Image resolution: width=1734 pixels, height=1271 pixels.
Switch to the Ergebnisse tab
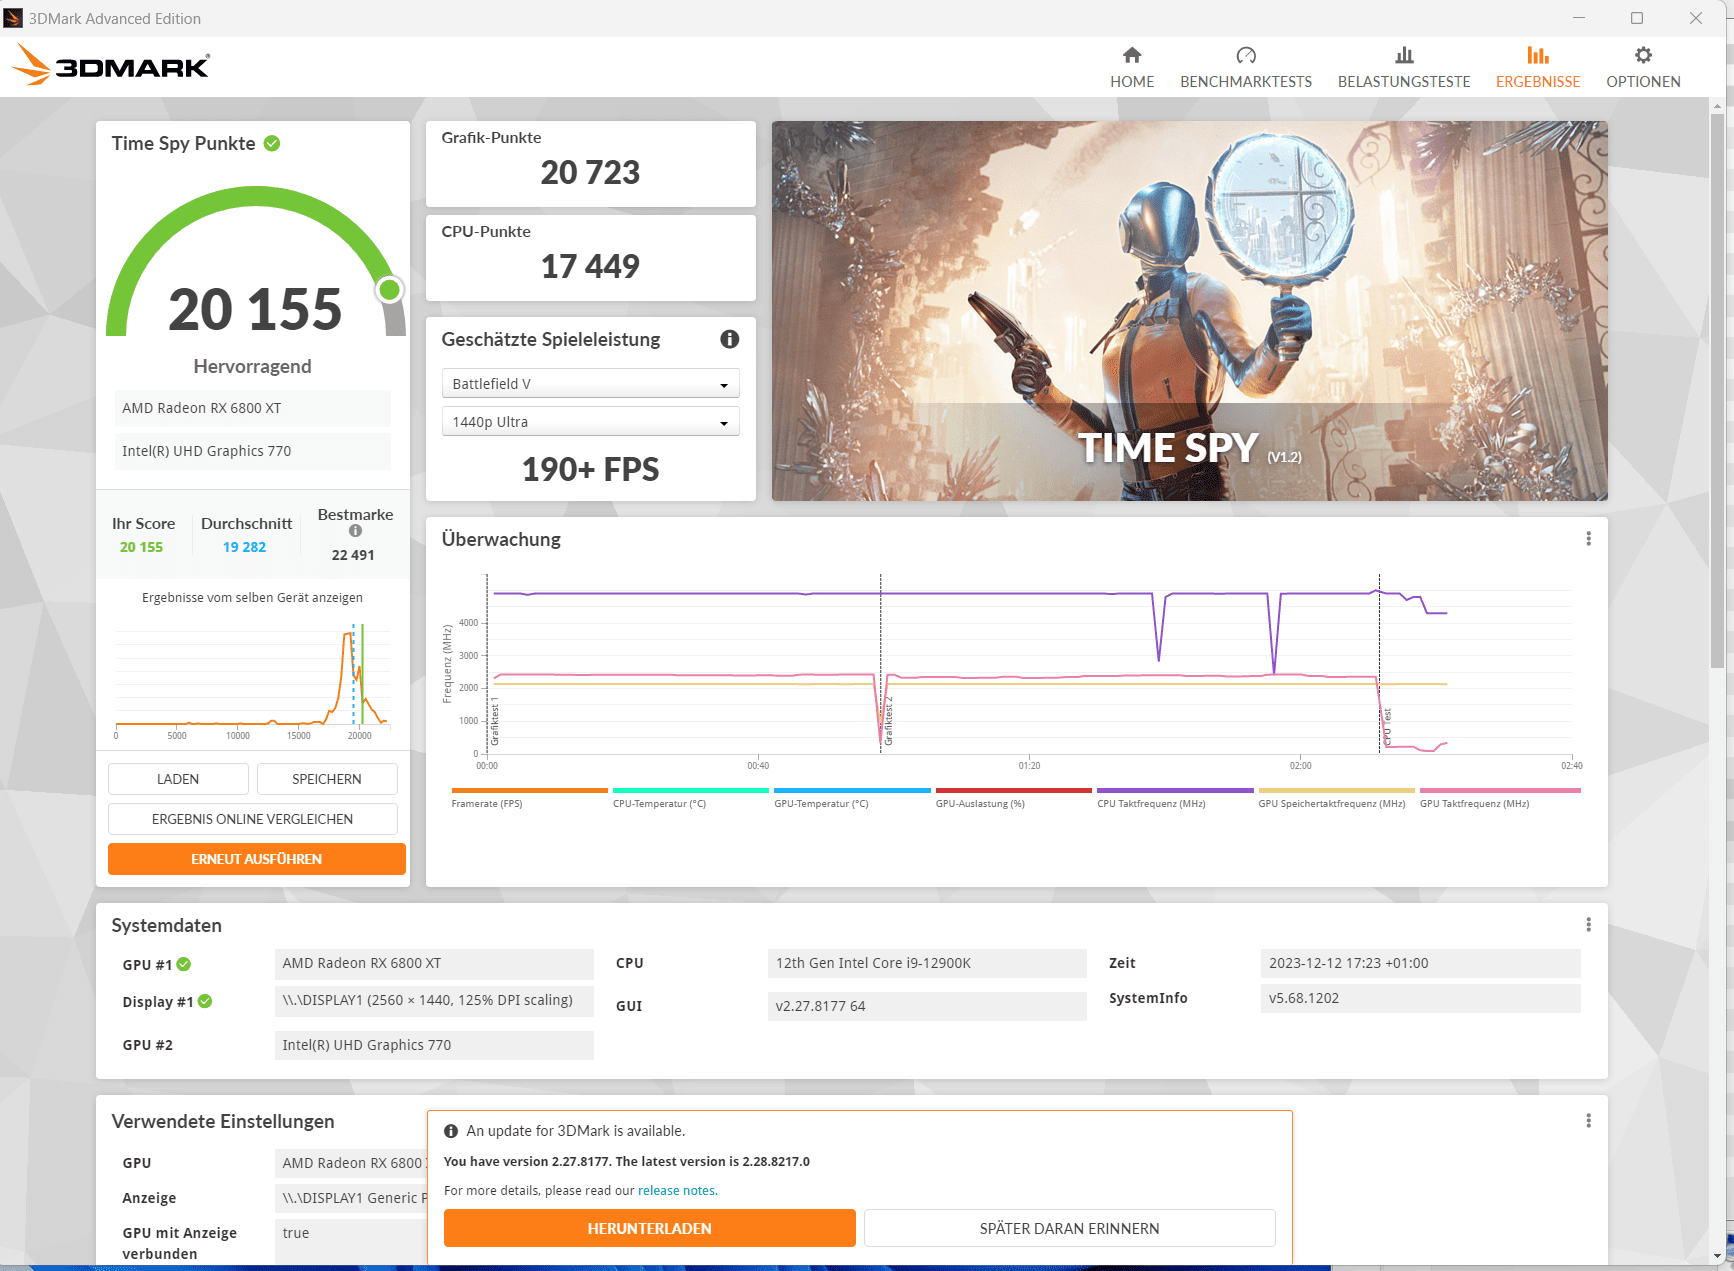point(1538,68)
